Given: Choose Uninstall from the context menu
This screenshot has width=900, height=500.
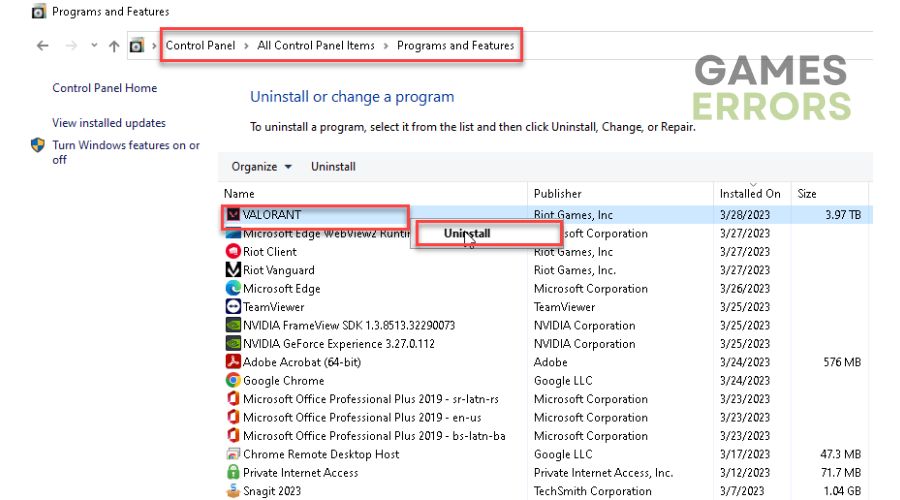Looking at the screenshot, I should 467,233.
